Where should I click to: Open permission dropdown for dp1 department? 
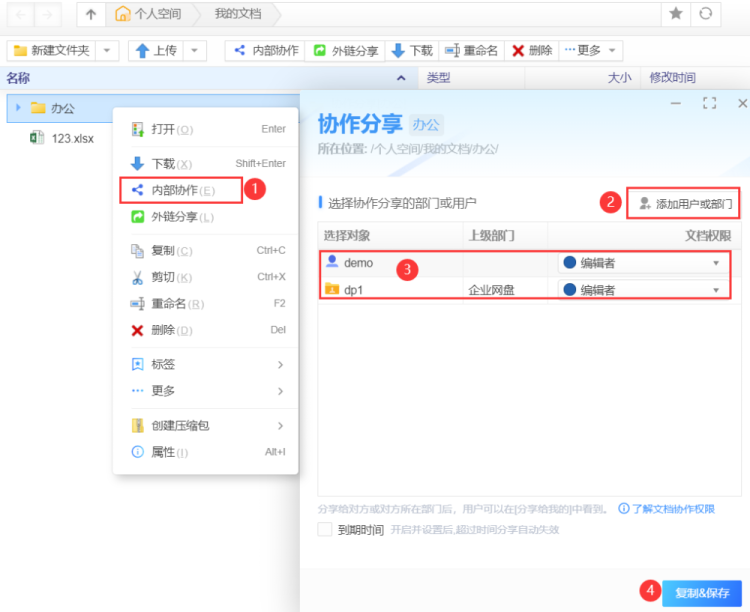point(716,290)
